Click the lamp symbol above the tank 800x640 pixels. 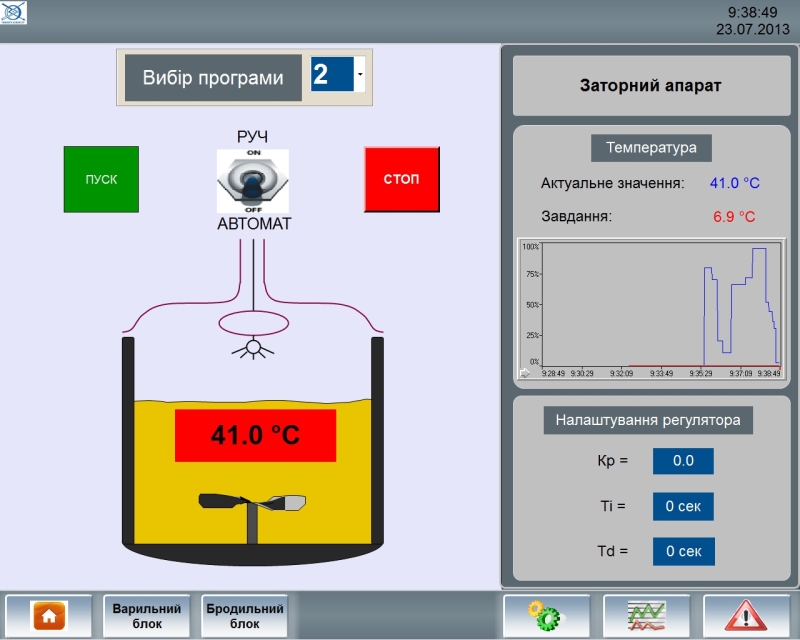[x=254, y=348]
